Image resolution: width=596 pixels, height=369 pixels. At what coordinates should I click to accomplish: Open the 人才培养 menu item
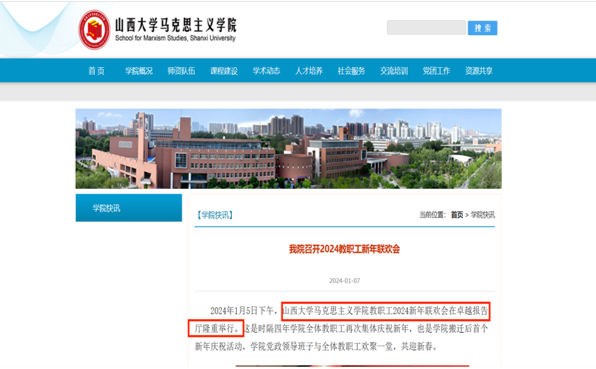309,71
